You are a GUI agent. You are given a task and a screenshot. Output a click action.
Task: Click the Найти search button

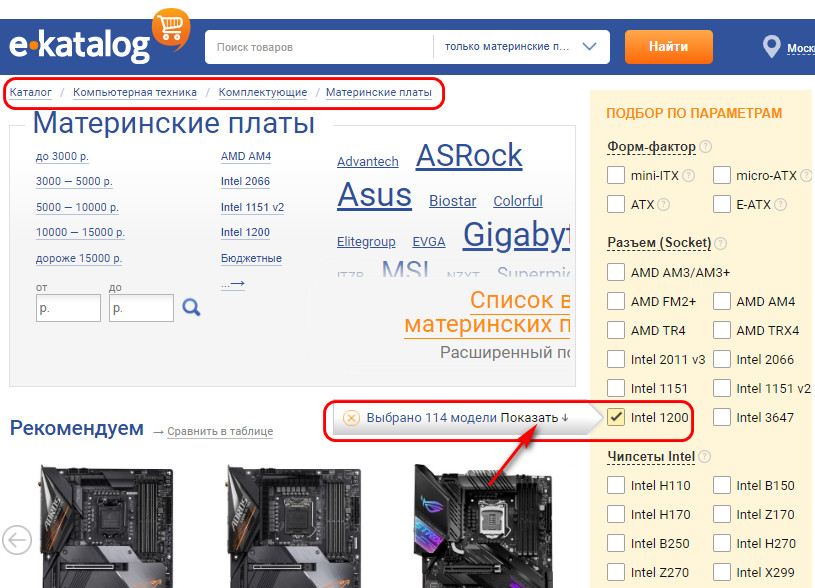click(x=668, y=47)
